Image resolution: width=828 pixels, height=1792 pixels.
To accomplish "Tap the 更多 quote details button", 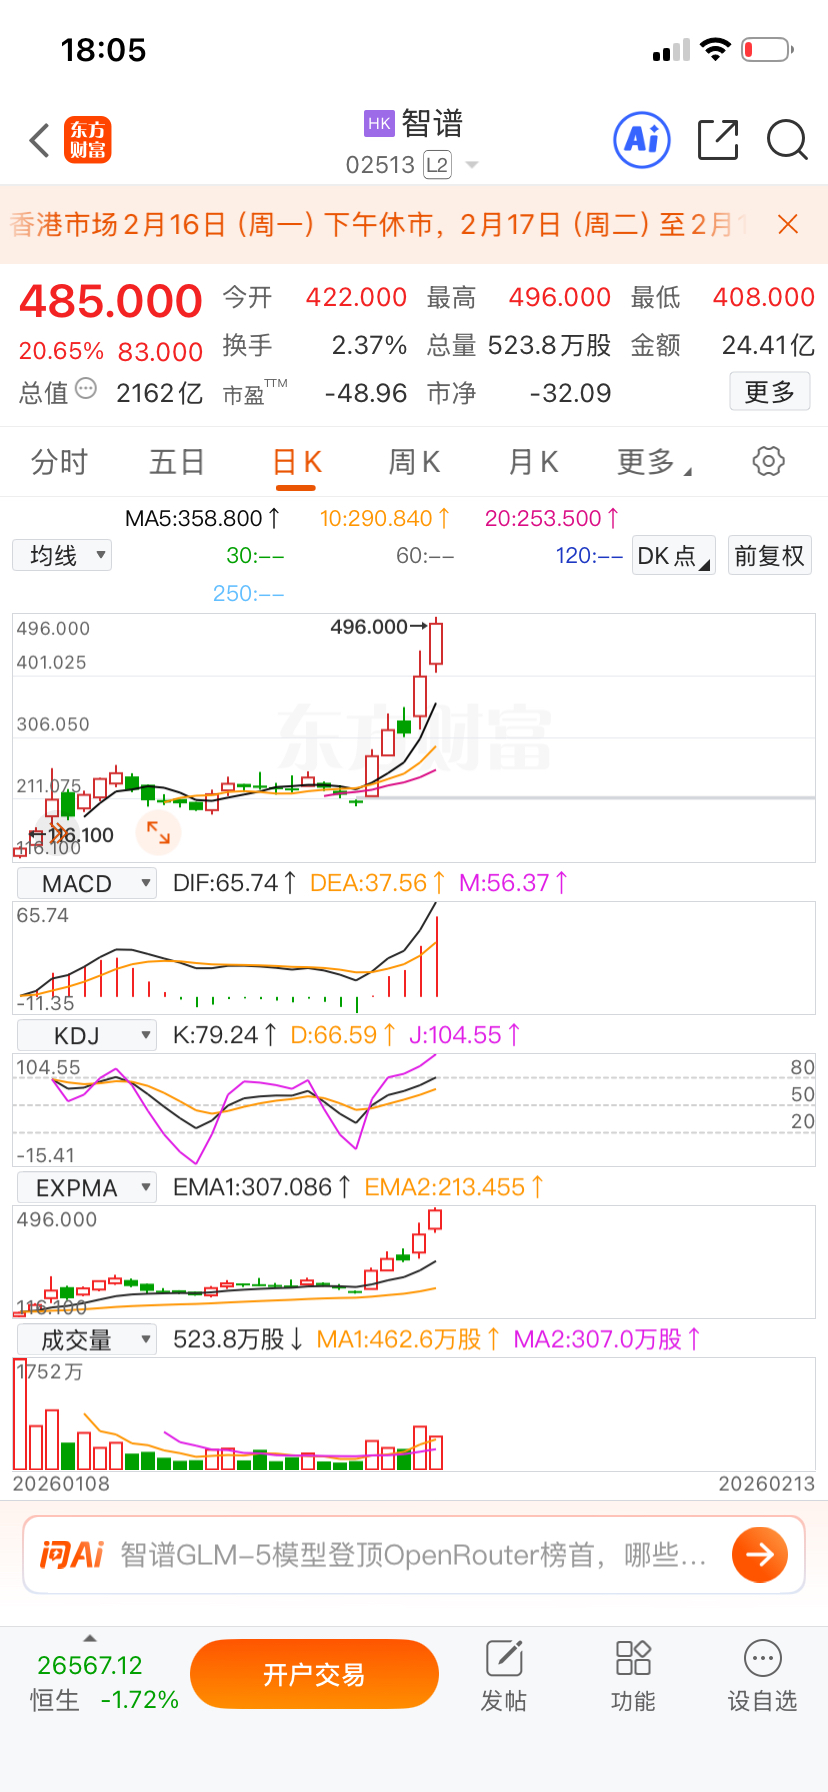I will [769, 392].
